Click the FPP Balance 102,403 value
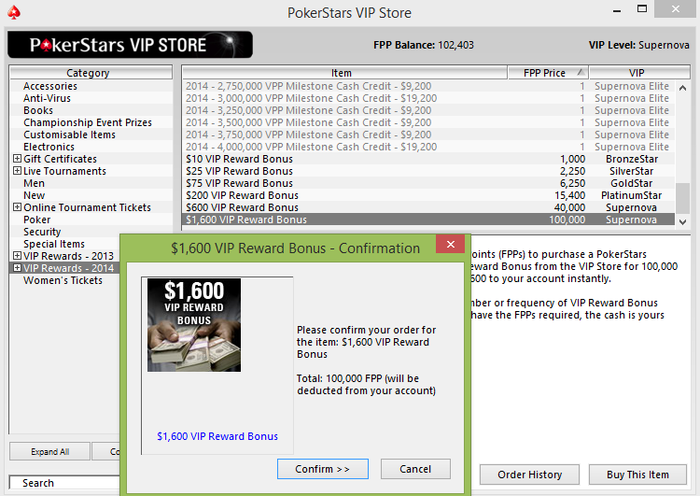The height and width of the screenshot is (496, 700). click(456, 45)
